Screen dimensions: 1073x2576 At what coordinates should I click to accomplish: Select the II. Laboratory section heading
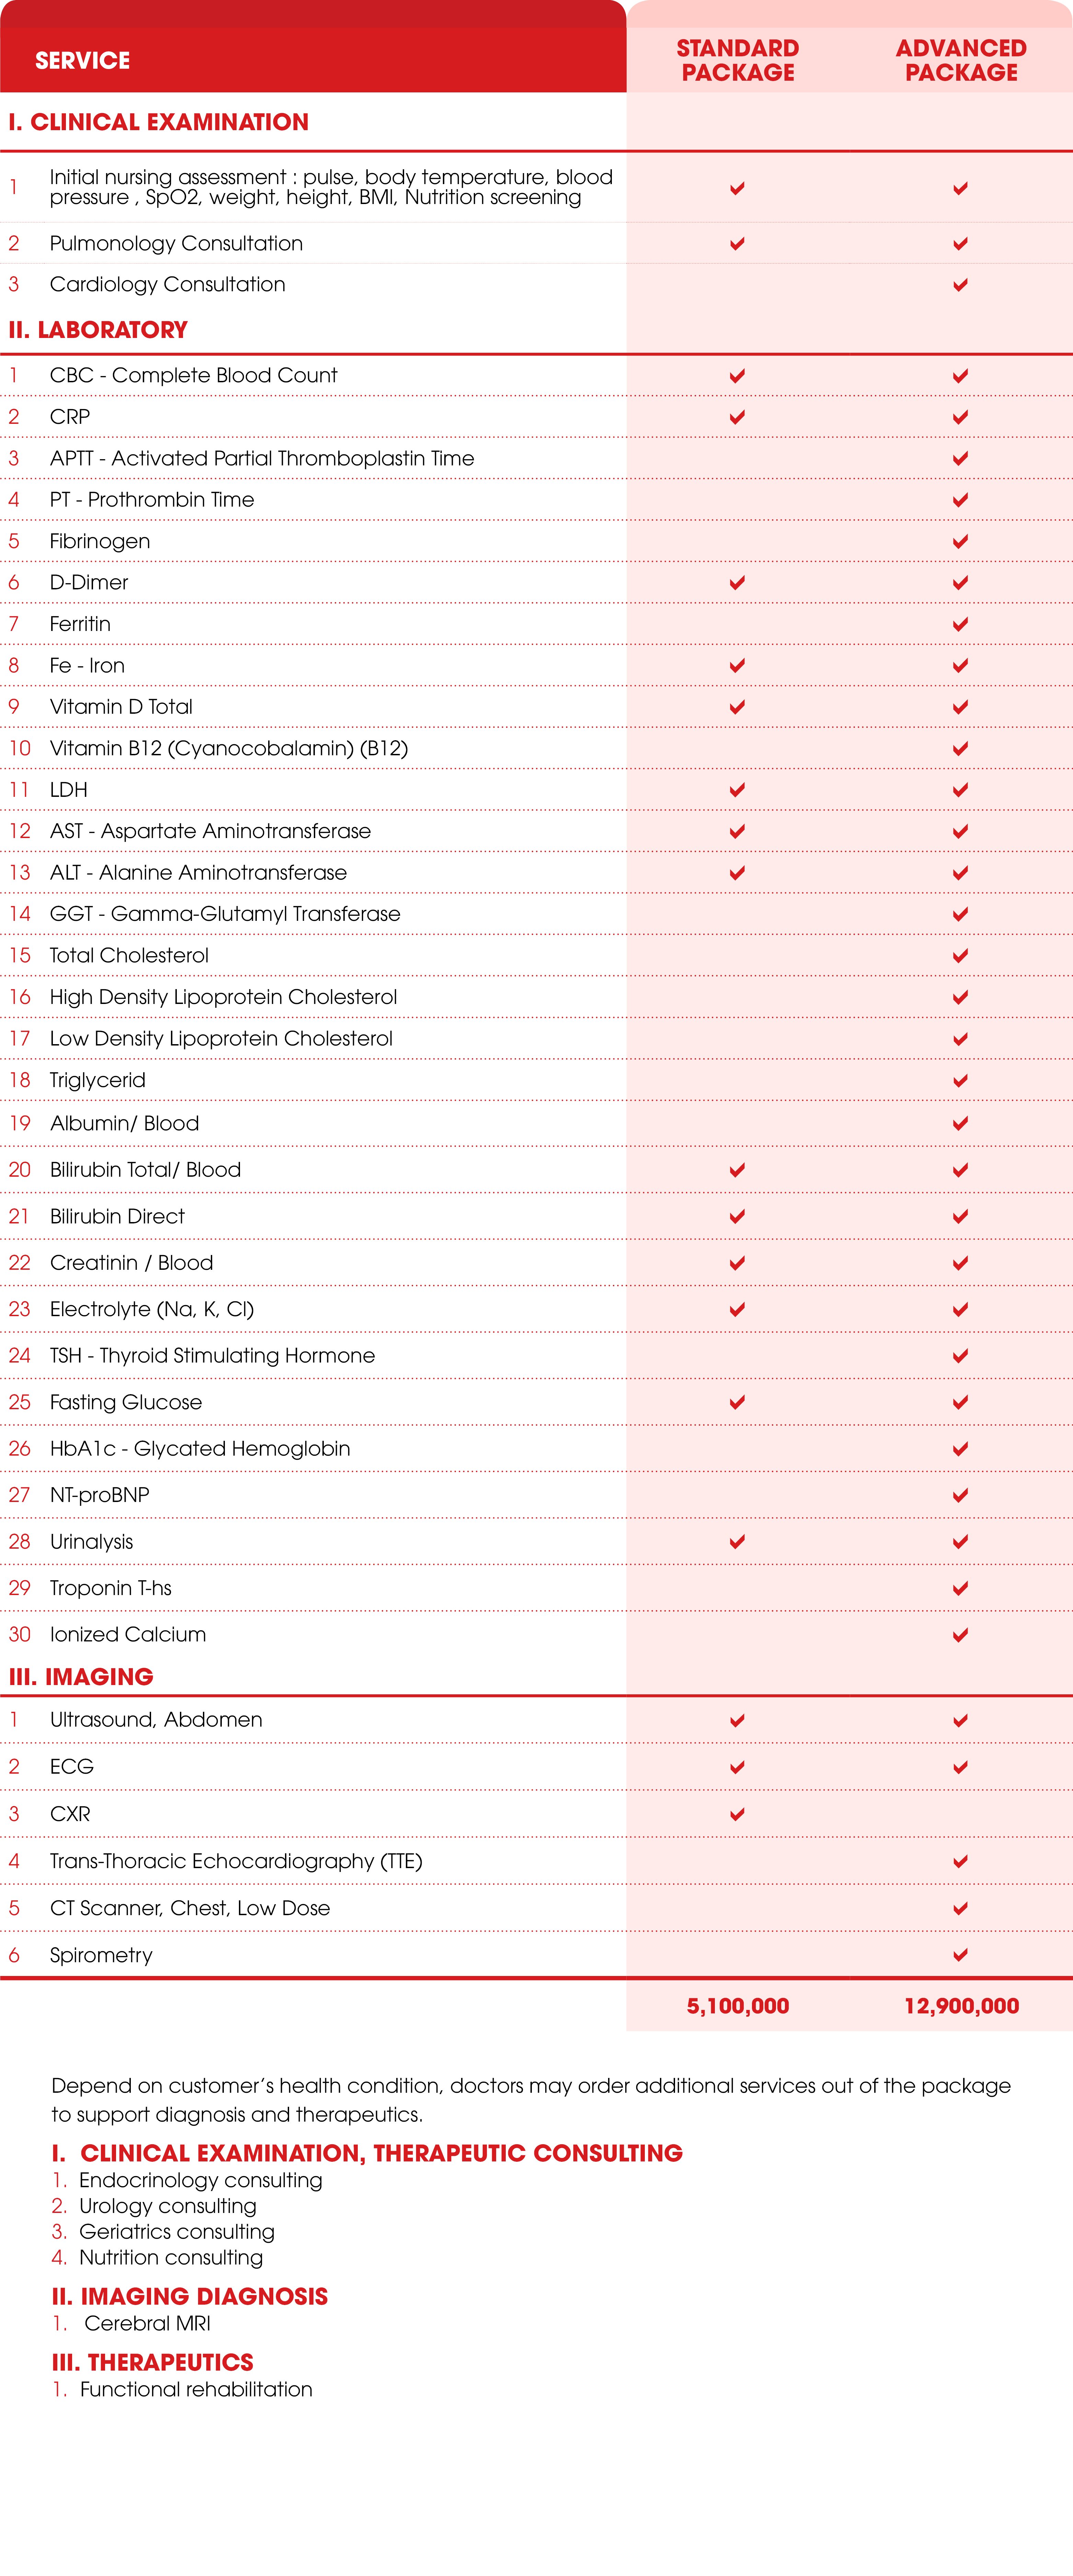coord(98,330)
